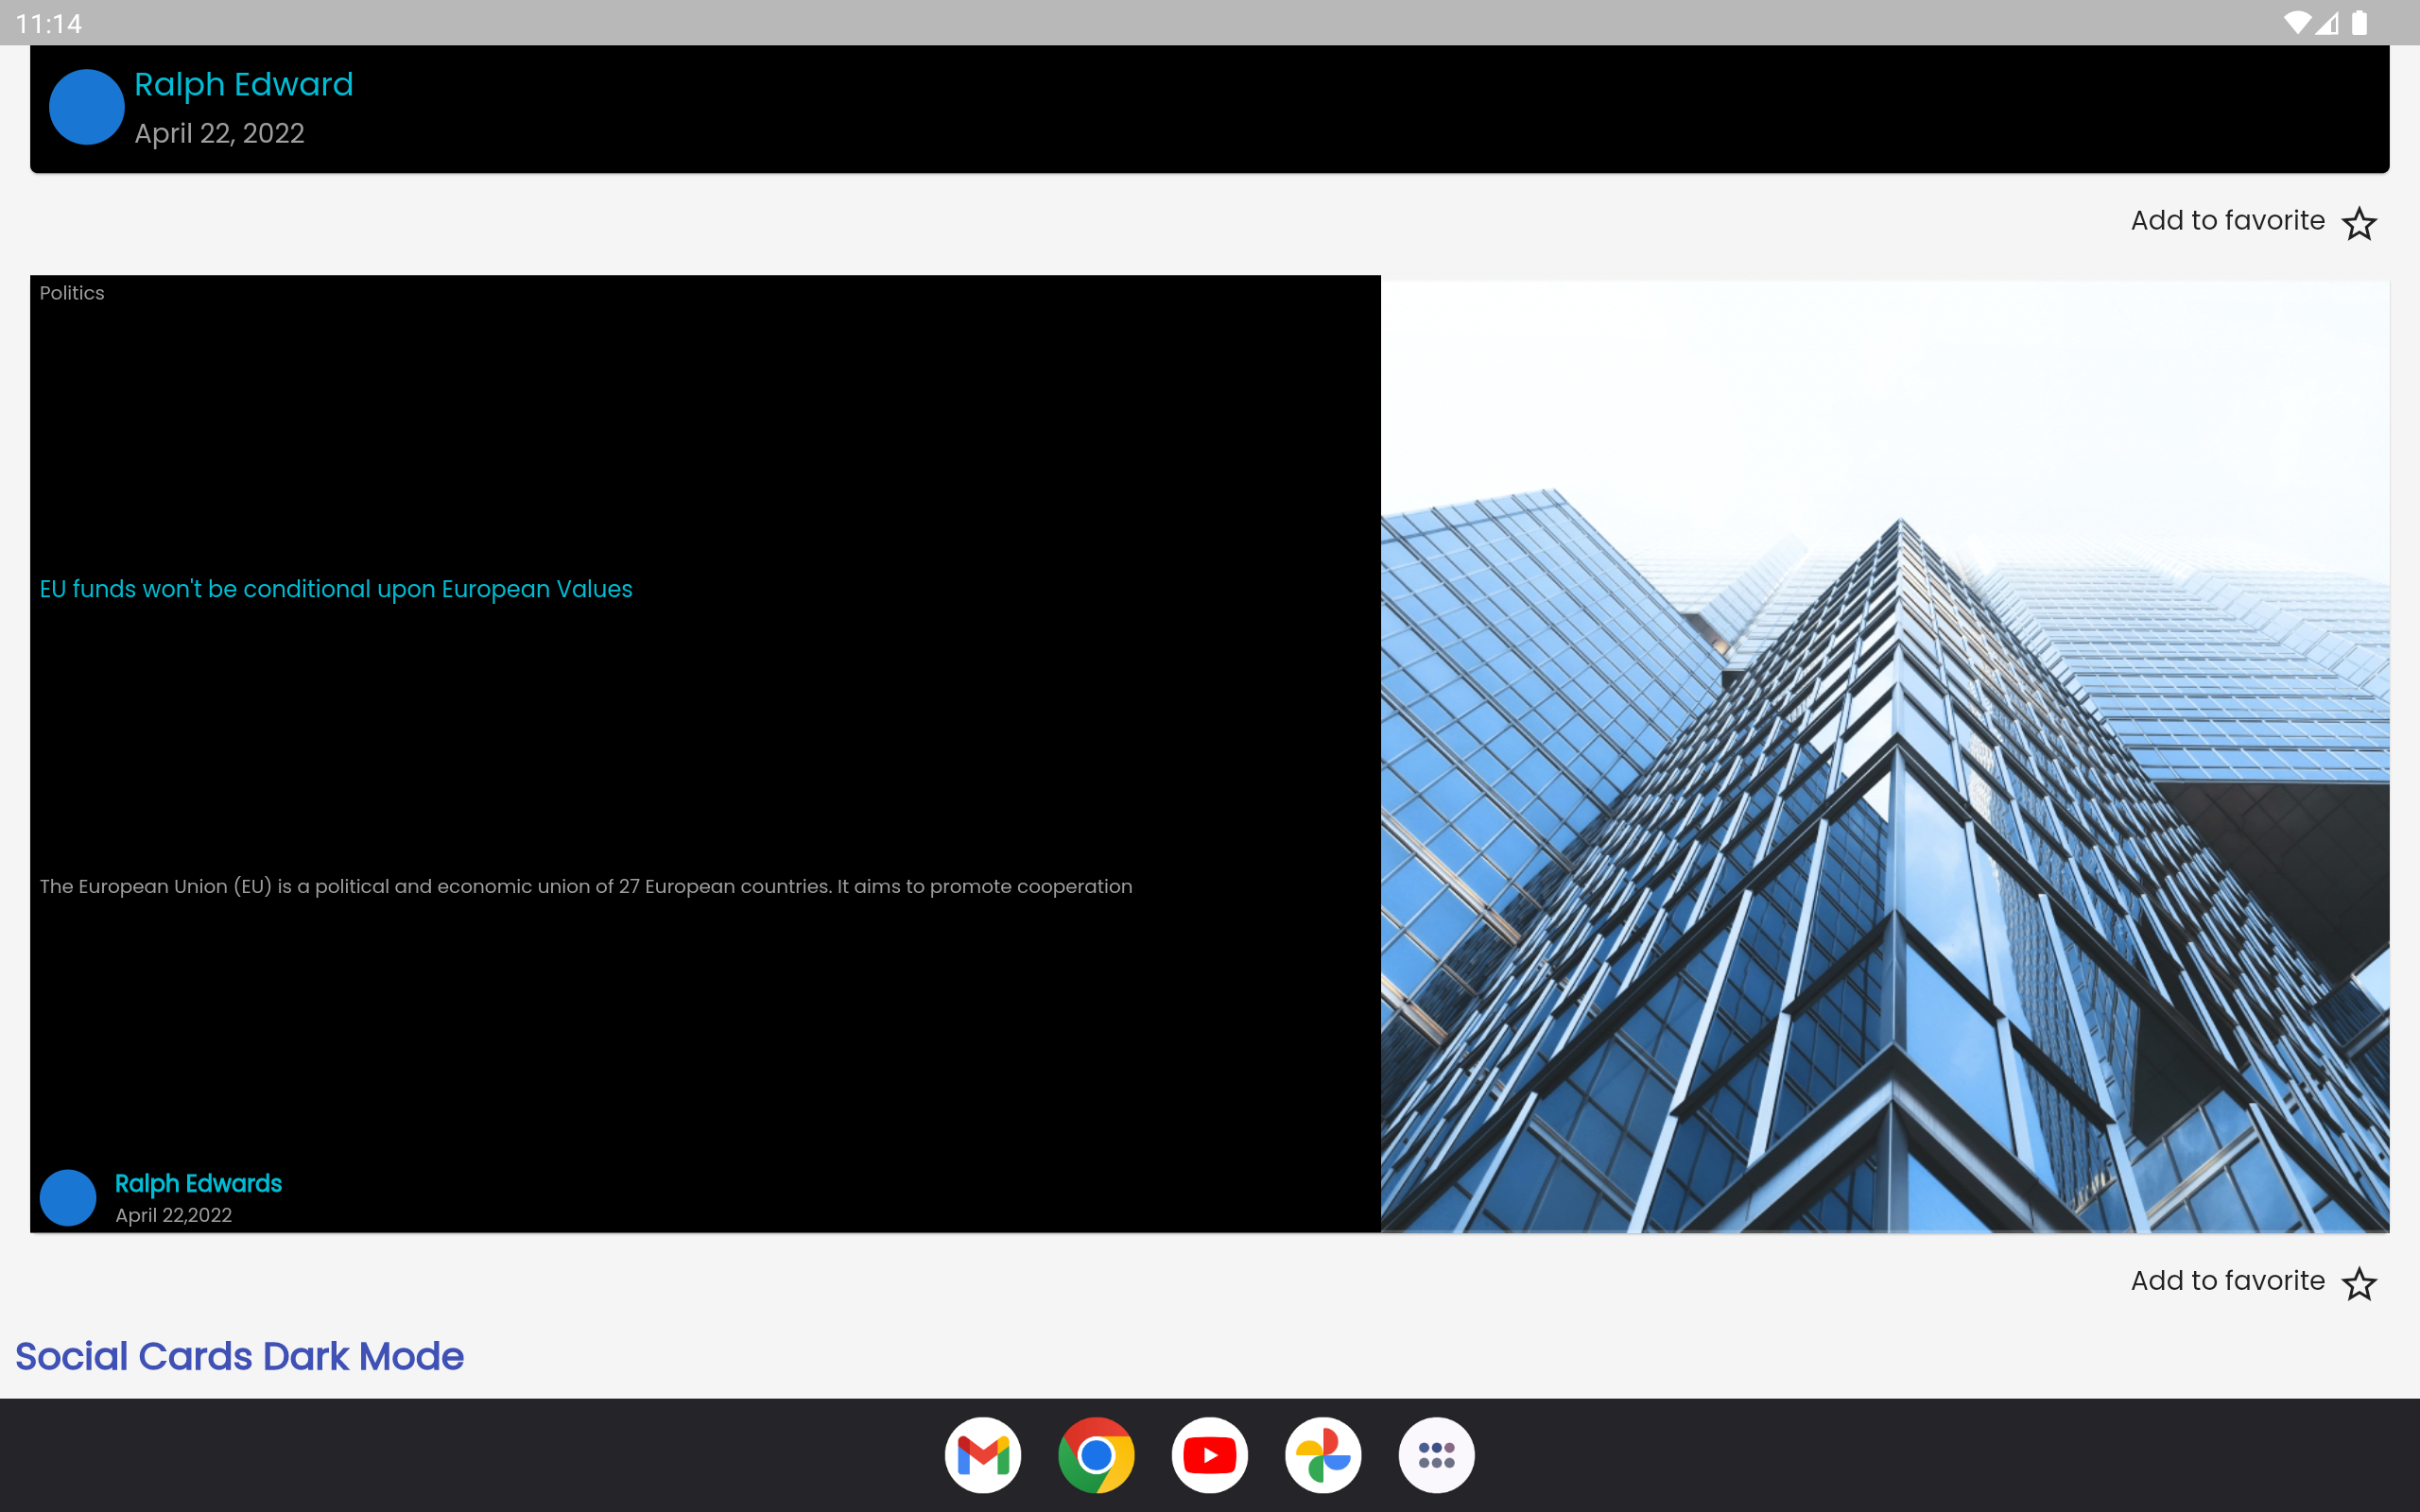Click the Ralph Edward name in top card

click(244, 84)
